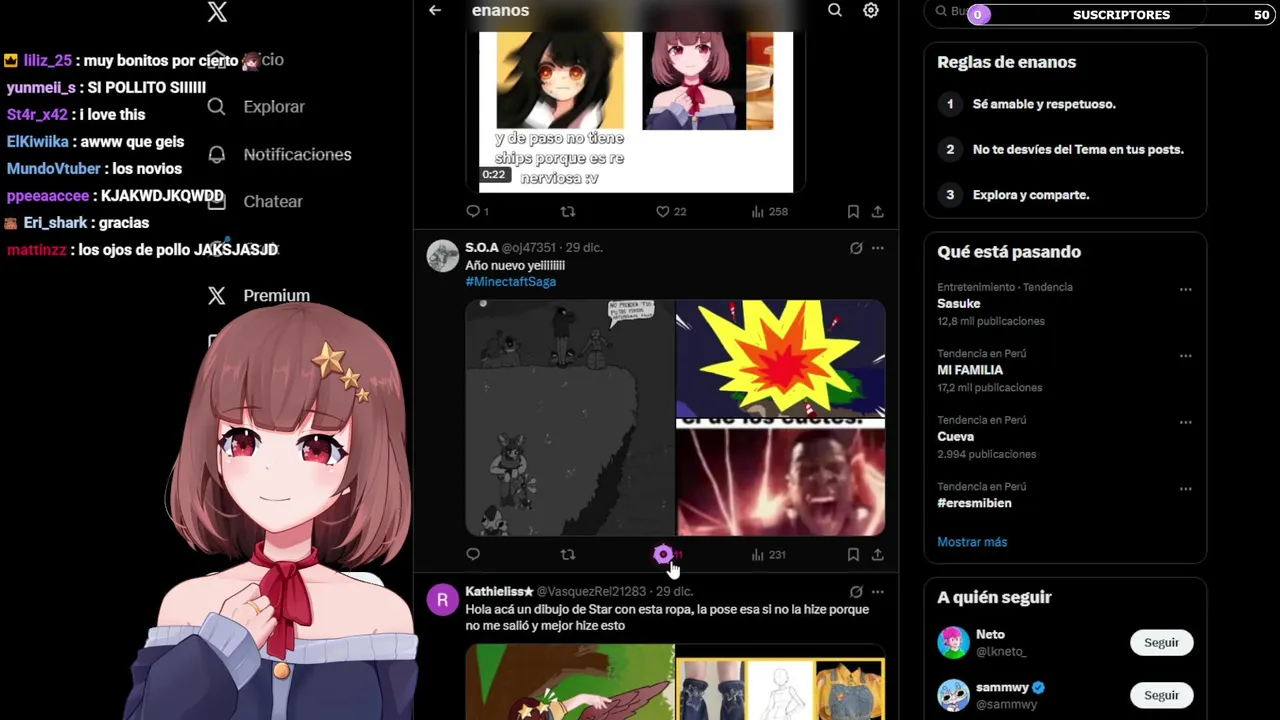Viewport: 1280px width, 720px height.
Task: Open more options on S.O.A post
Action: pos(877,248)
